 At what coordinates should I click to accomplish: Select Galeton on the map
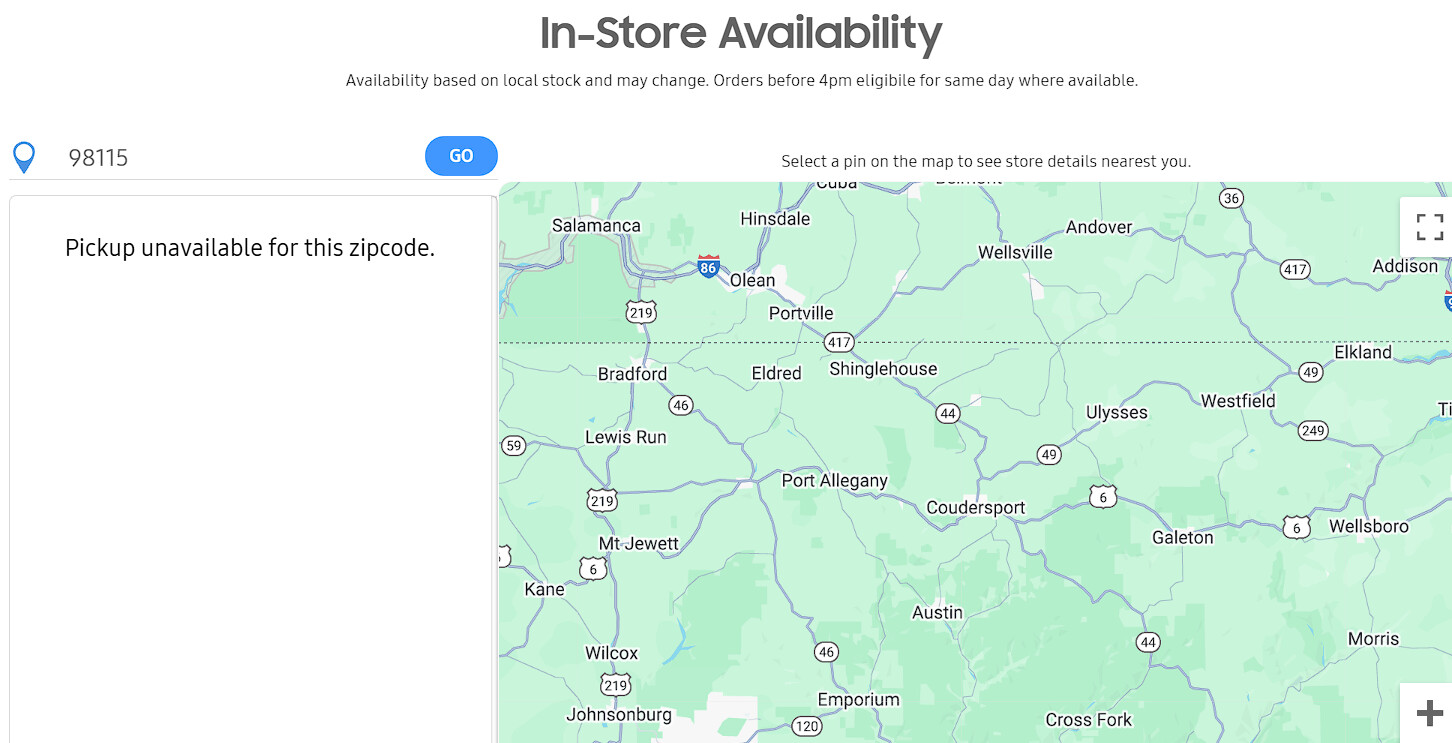[x=1182, y=538]
